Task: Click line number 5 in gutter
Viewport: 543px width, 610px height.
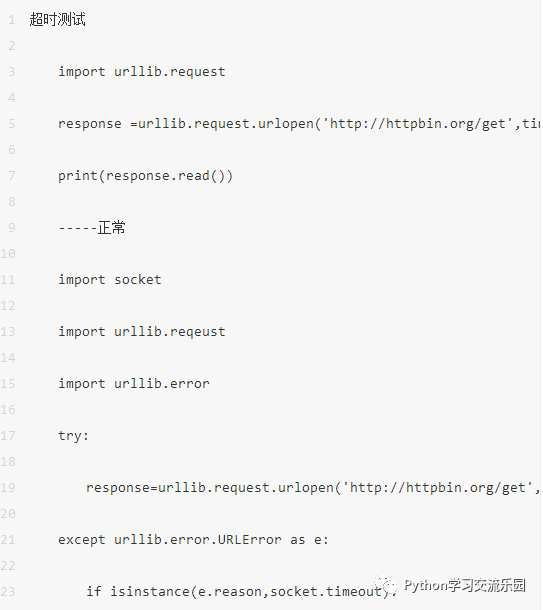Action: click(12, 124)
